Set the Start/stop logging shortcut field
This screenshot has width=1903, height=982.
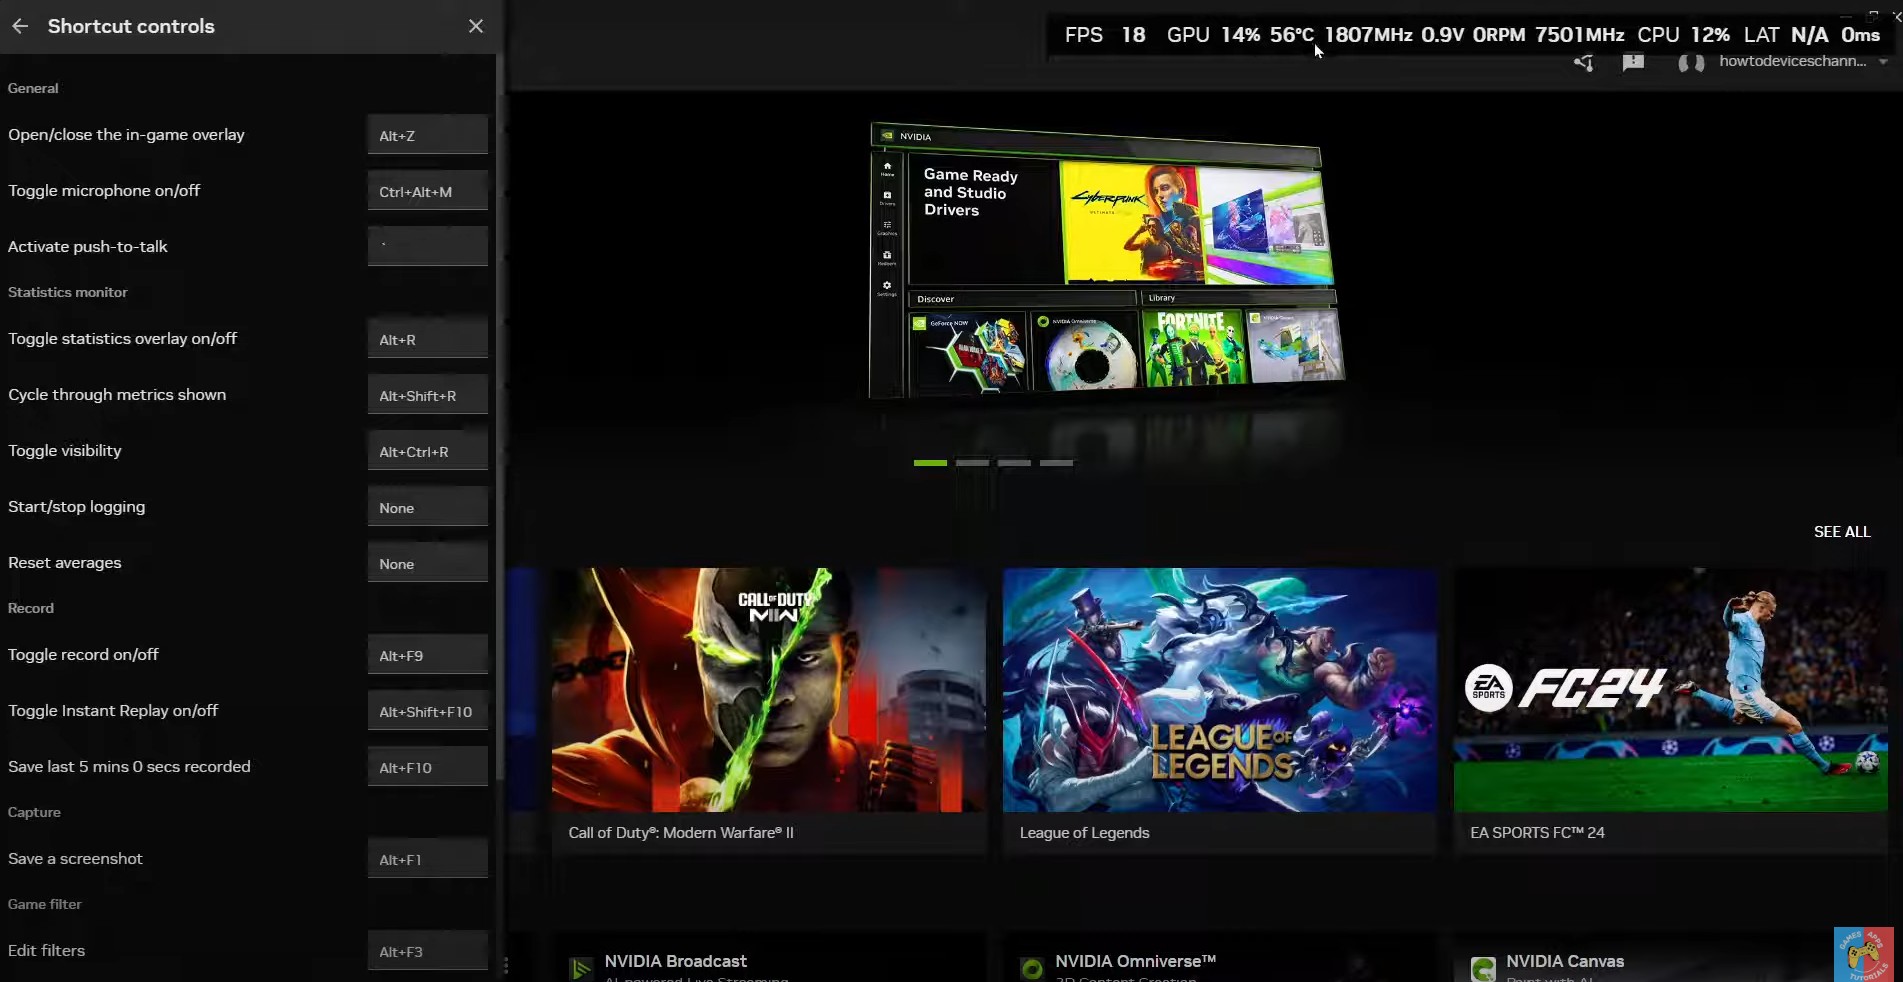(427, 507)
